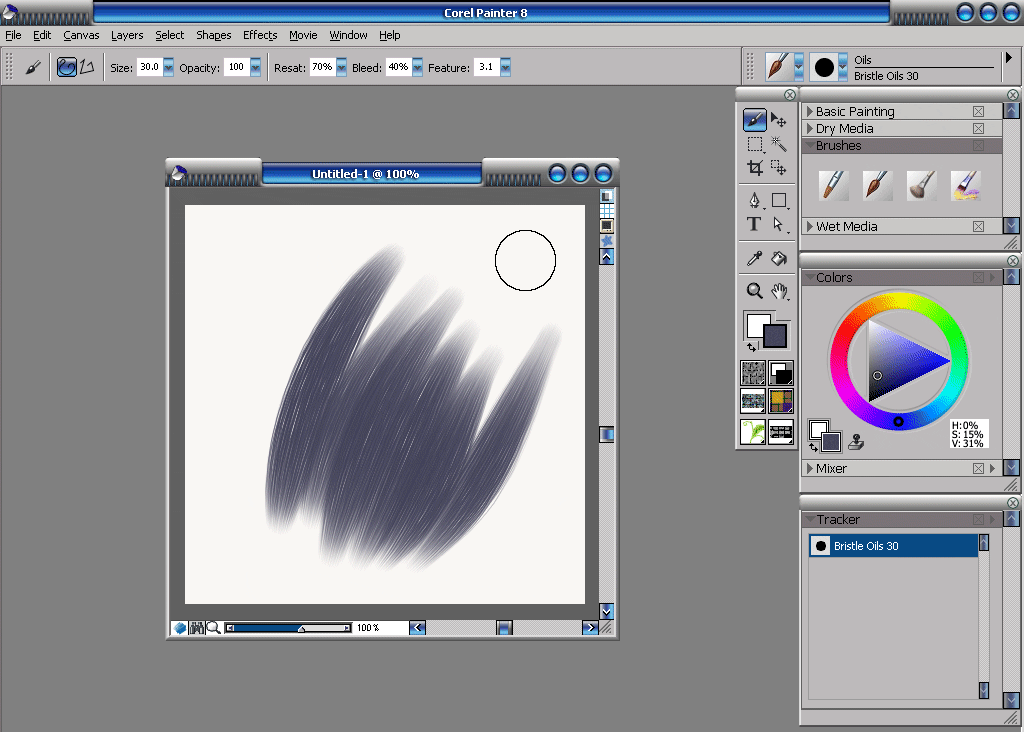Select the Paint Bucket tool

point(779,259)
